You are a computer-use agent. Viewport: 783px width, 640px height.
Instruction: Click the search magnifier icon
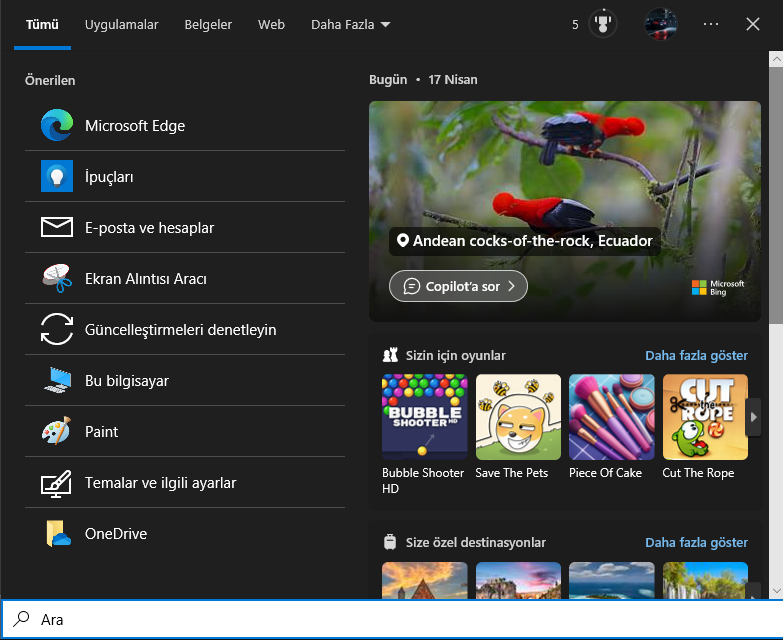[x=21, y=619]
